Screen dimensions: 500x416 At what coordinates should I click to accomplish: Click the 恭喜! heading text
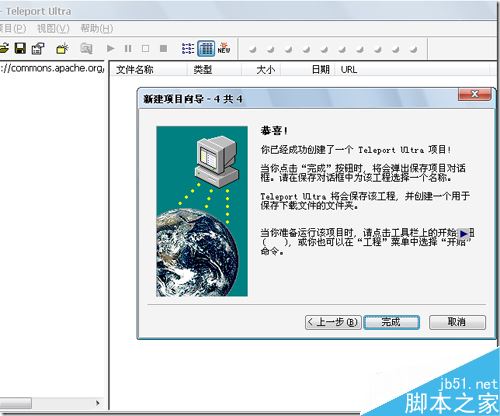tap(274, 131)
